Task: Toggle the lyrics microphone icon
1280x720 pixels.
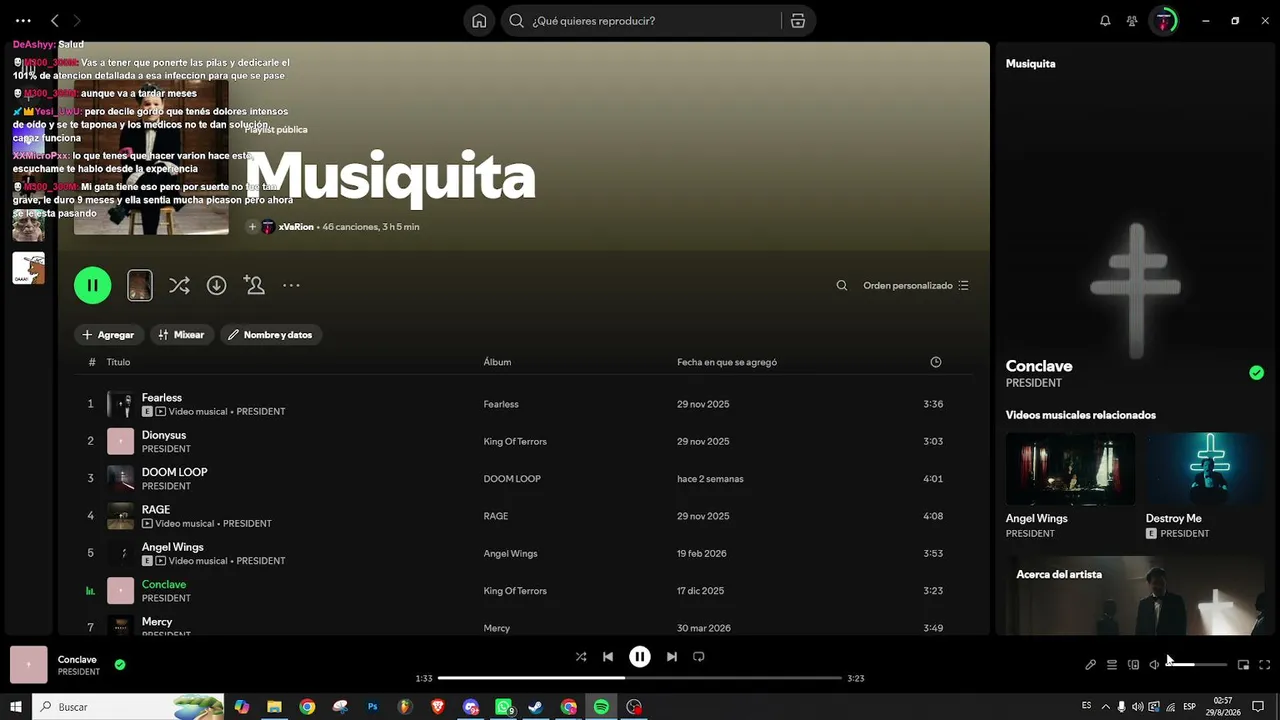Action: coord(1091,665)
